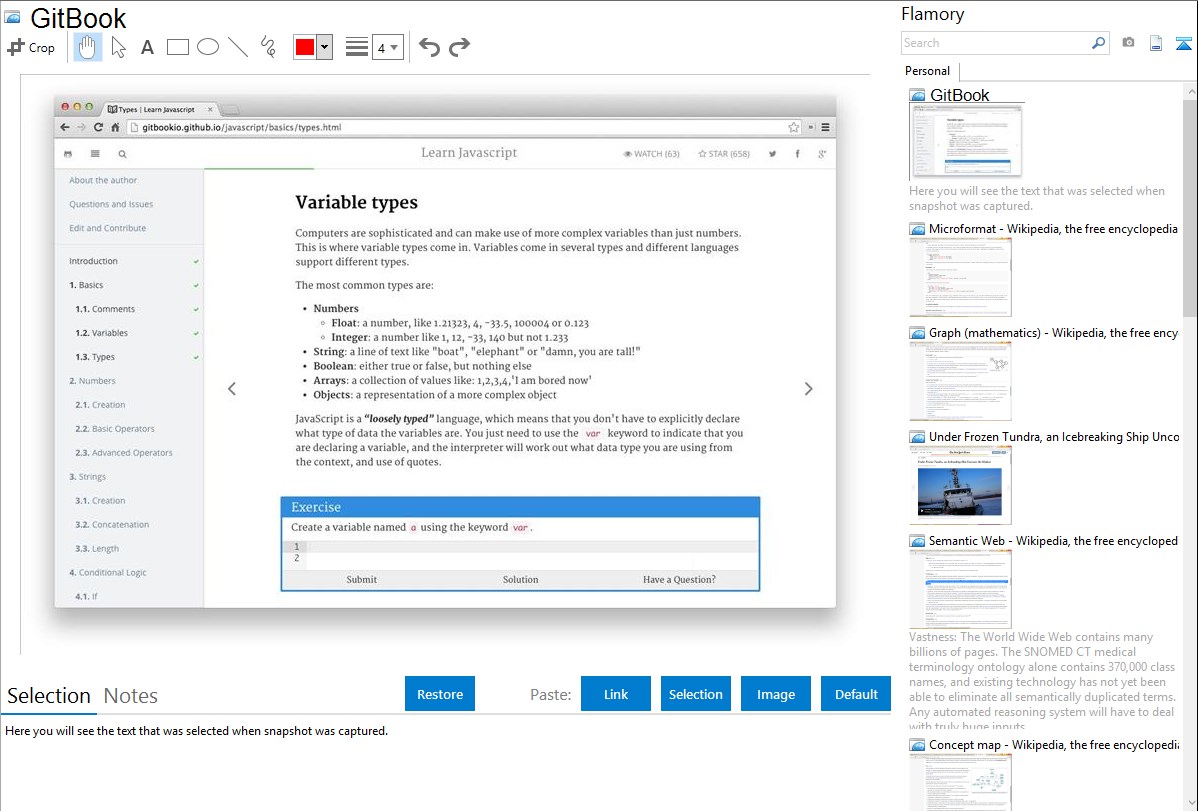Click the browser back arrow in the snapshot
This screenshot has width=1198, height=811.
[x=65, y=127]
